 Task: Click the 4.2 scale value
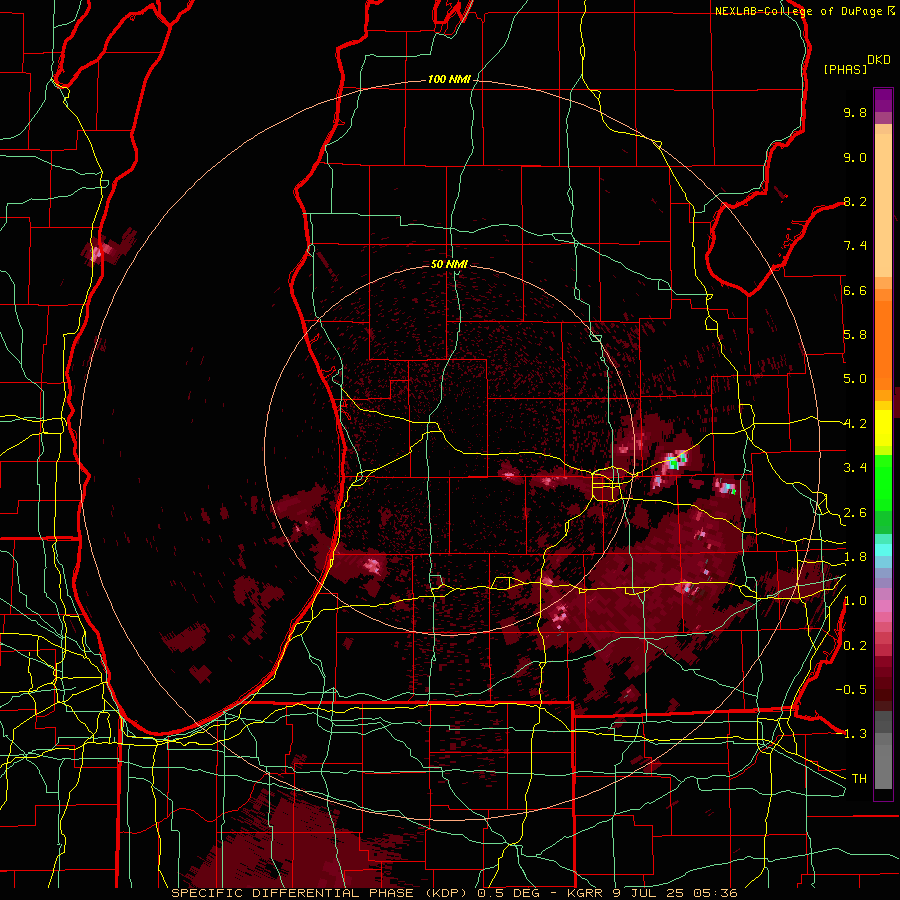coord(855,424)
